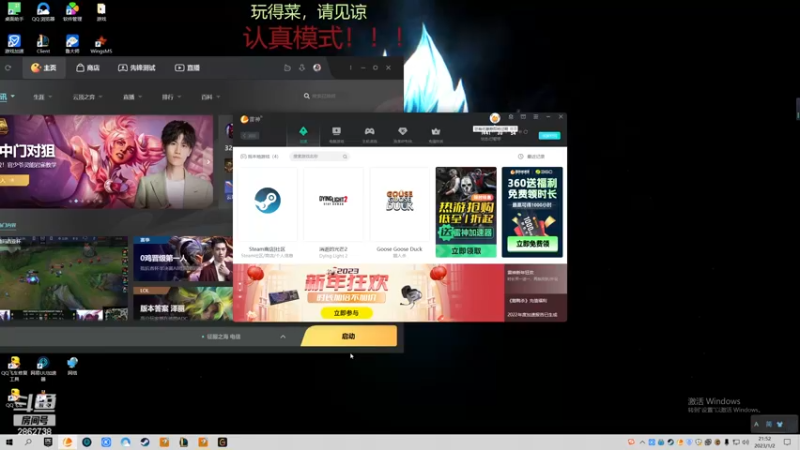Open the diamond membership tab in 雷神
Image resolution: width=800 pixels, height=450 pixels.
click(x=403, y=134)
